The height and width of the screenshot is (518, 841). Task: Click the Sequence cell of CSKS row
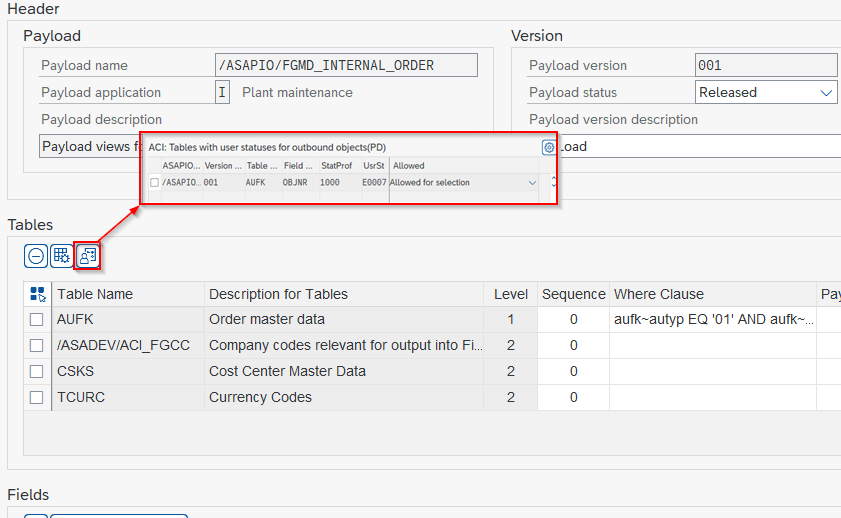click(x=573, y=371)
